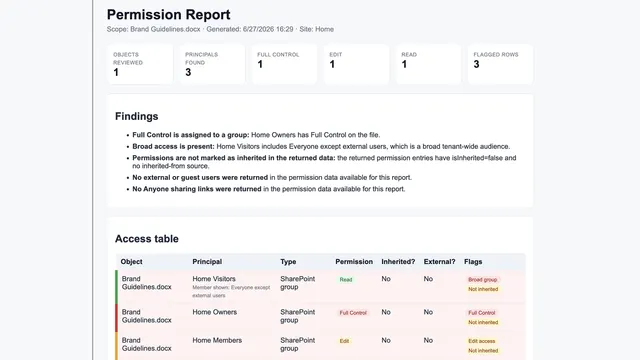640x360 pixels.
Task: Select the Broad group flag tag
Action: click(x=482, y=280)
